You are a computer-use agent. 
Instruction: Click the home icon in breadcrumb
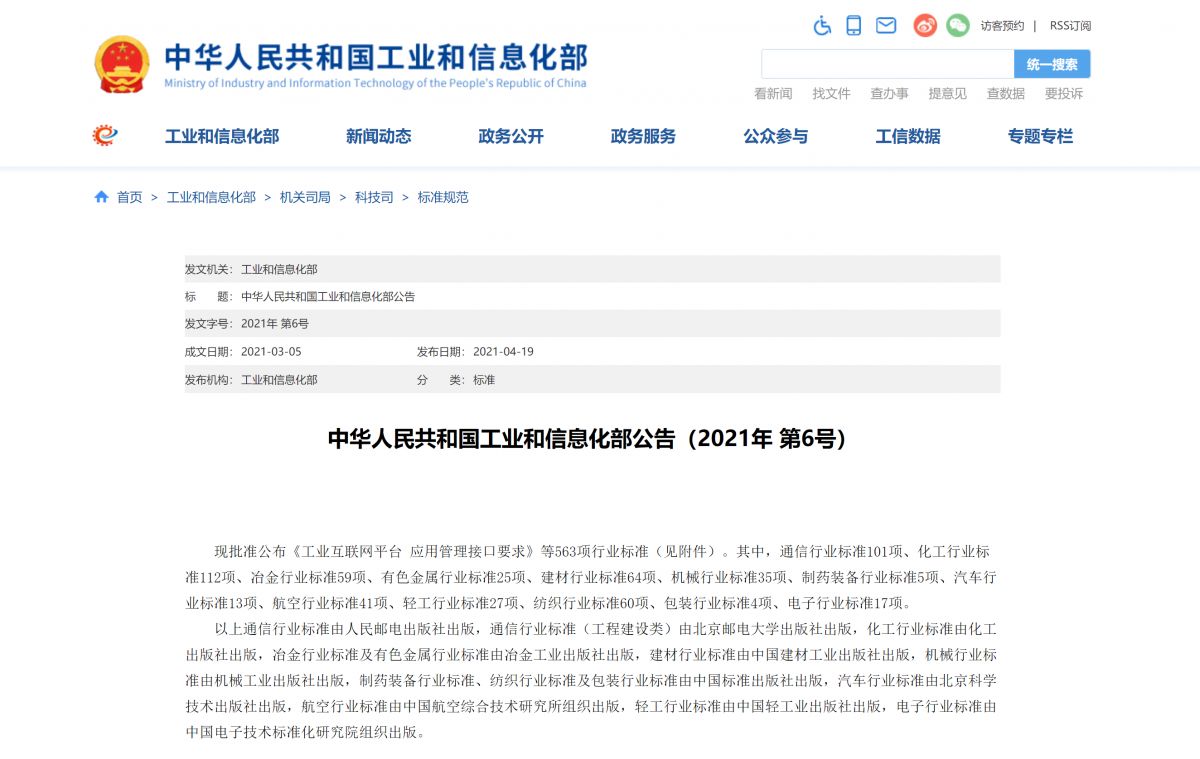(101, 197)
